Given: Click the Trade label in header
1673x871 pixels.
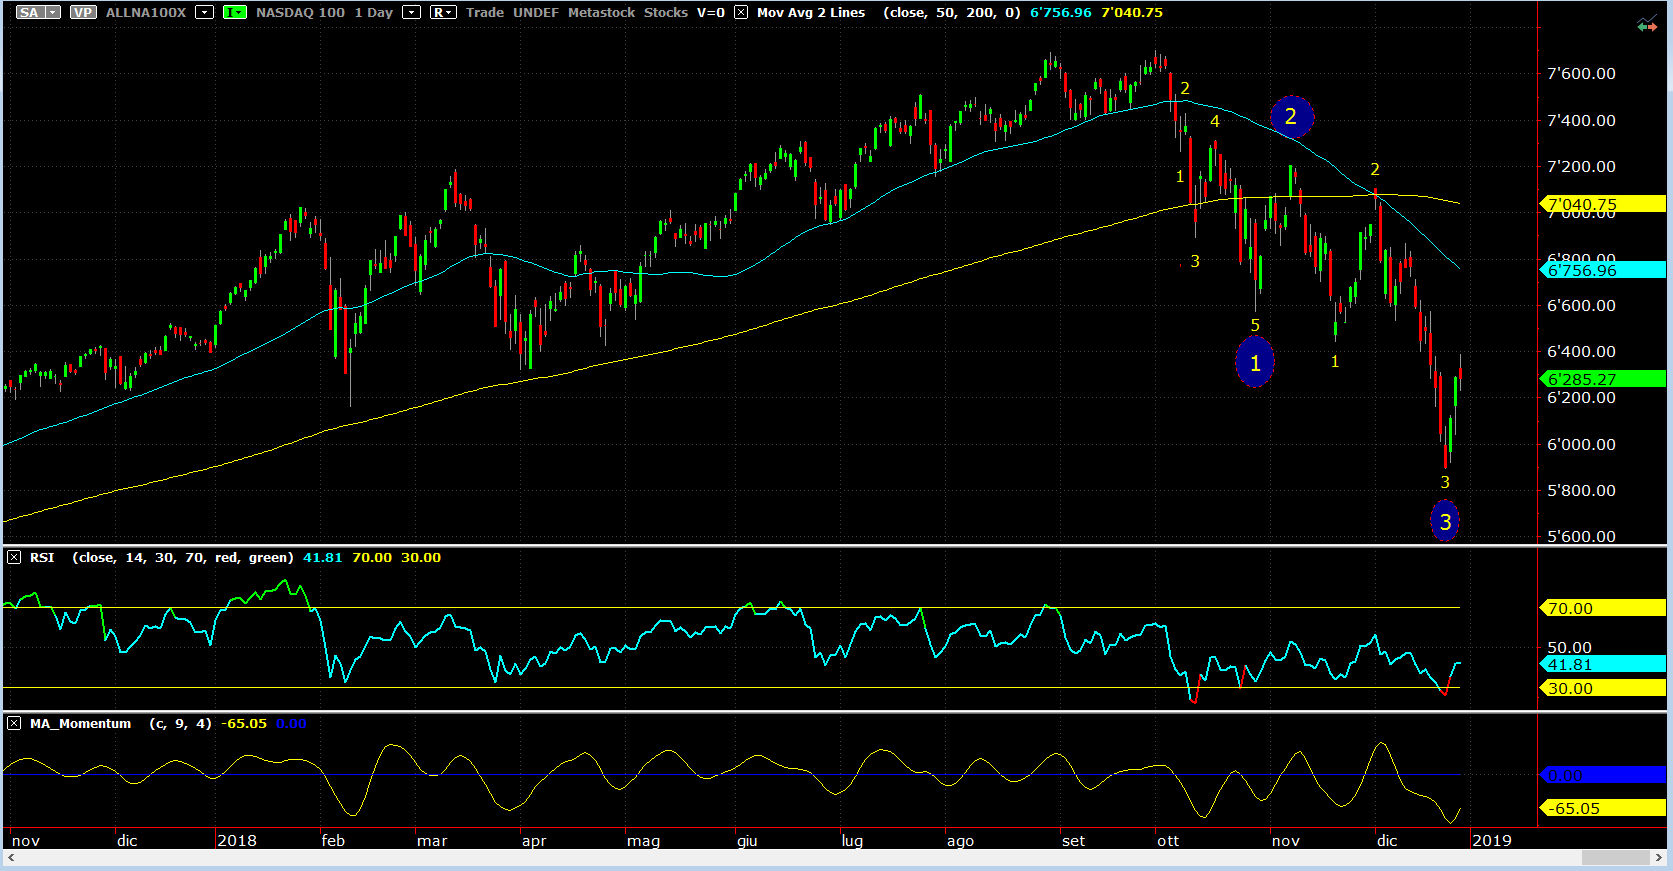Looking at the screenshot, I should click(x=485, y=12).
